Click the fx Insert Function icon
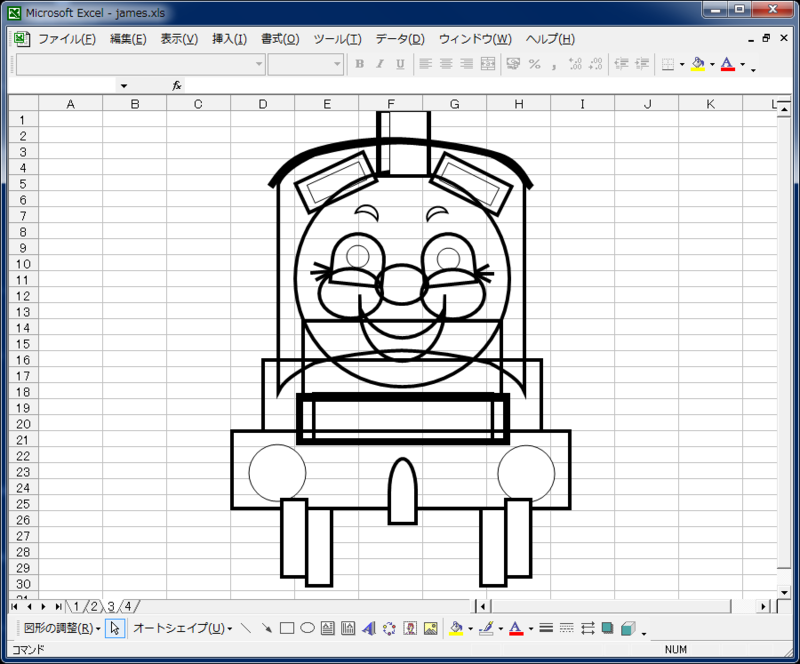Screen dimensions: 800x664 177,86
